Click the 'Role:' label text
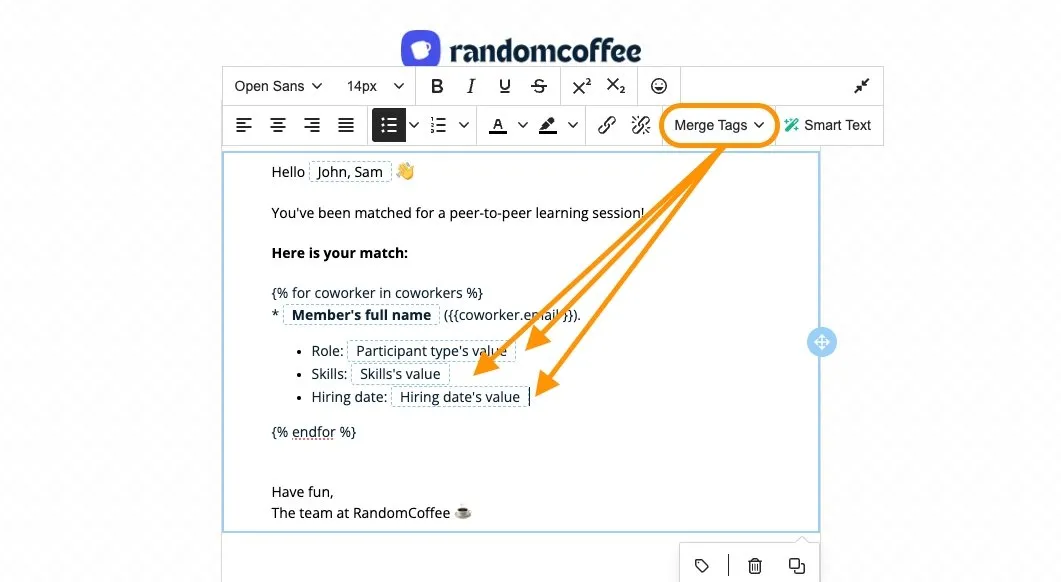This screenshot has height=582, width=1061. (x=328, y=351)
